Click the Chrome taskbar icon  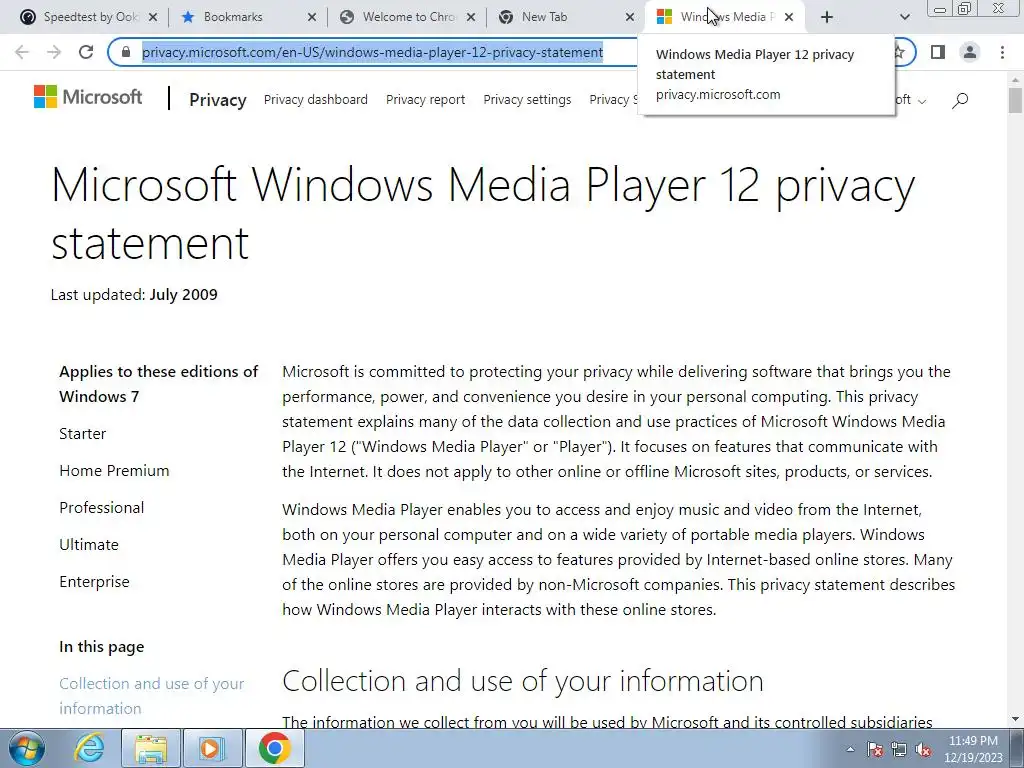(x=274, y=748)
